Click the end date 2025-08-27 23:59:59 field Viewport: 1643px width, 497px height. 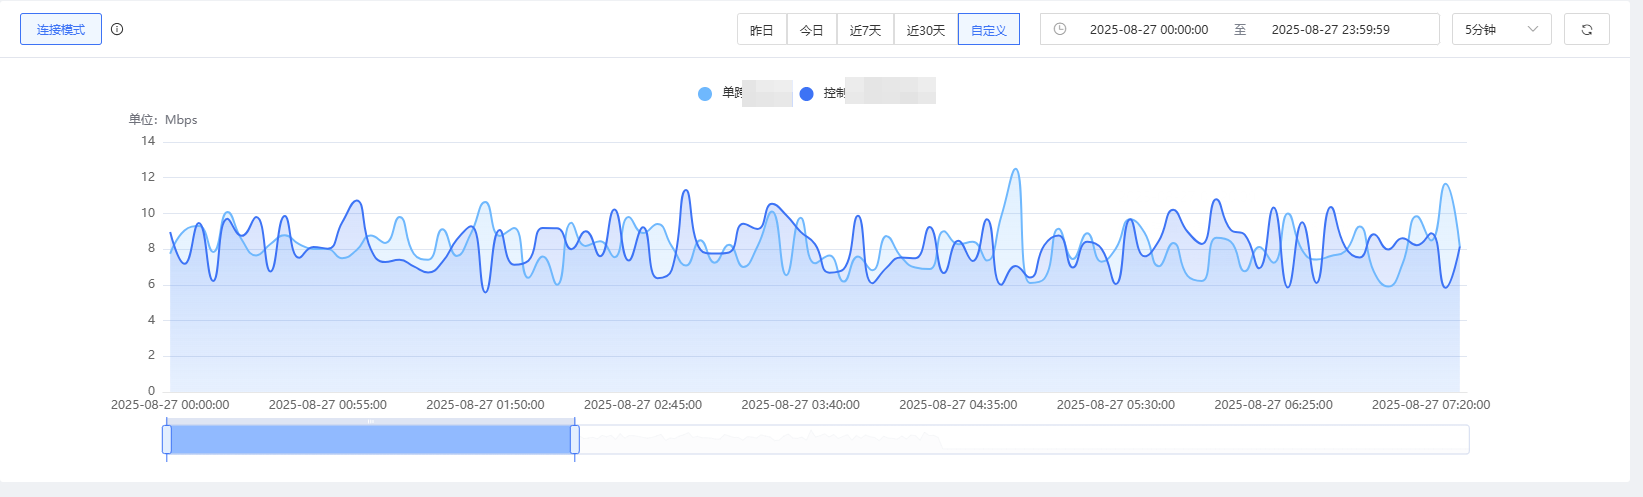tap(1330, 30)
